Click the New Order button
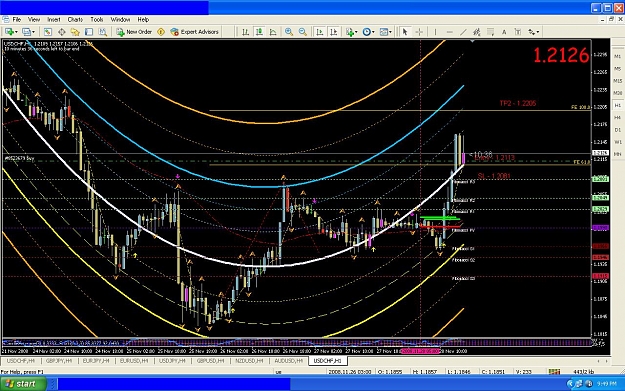This screenshot has height=391, width=625. pos(134,32)
